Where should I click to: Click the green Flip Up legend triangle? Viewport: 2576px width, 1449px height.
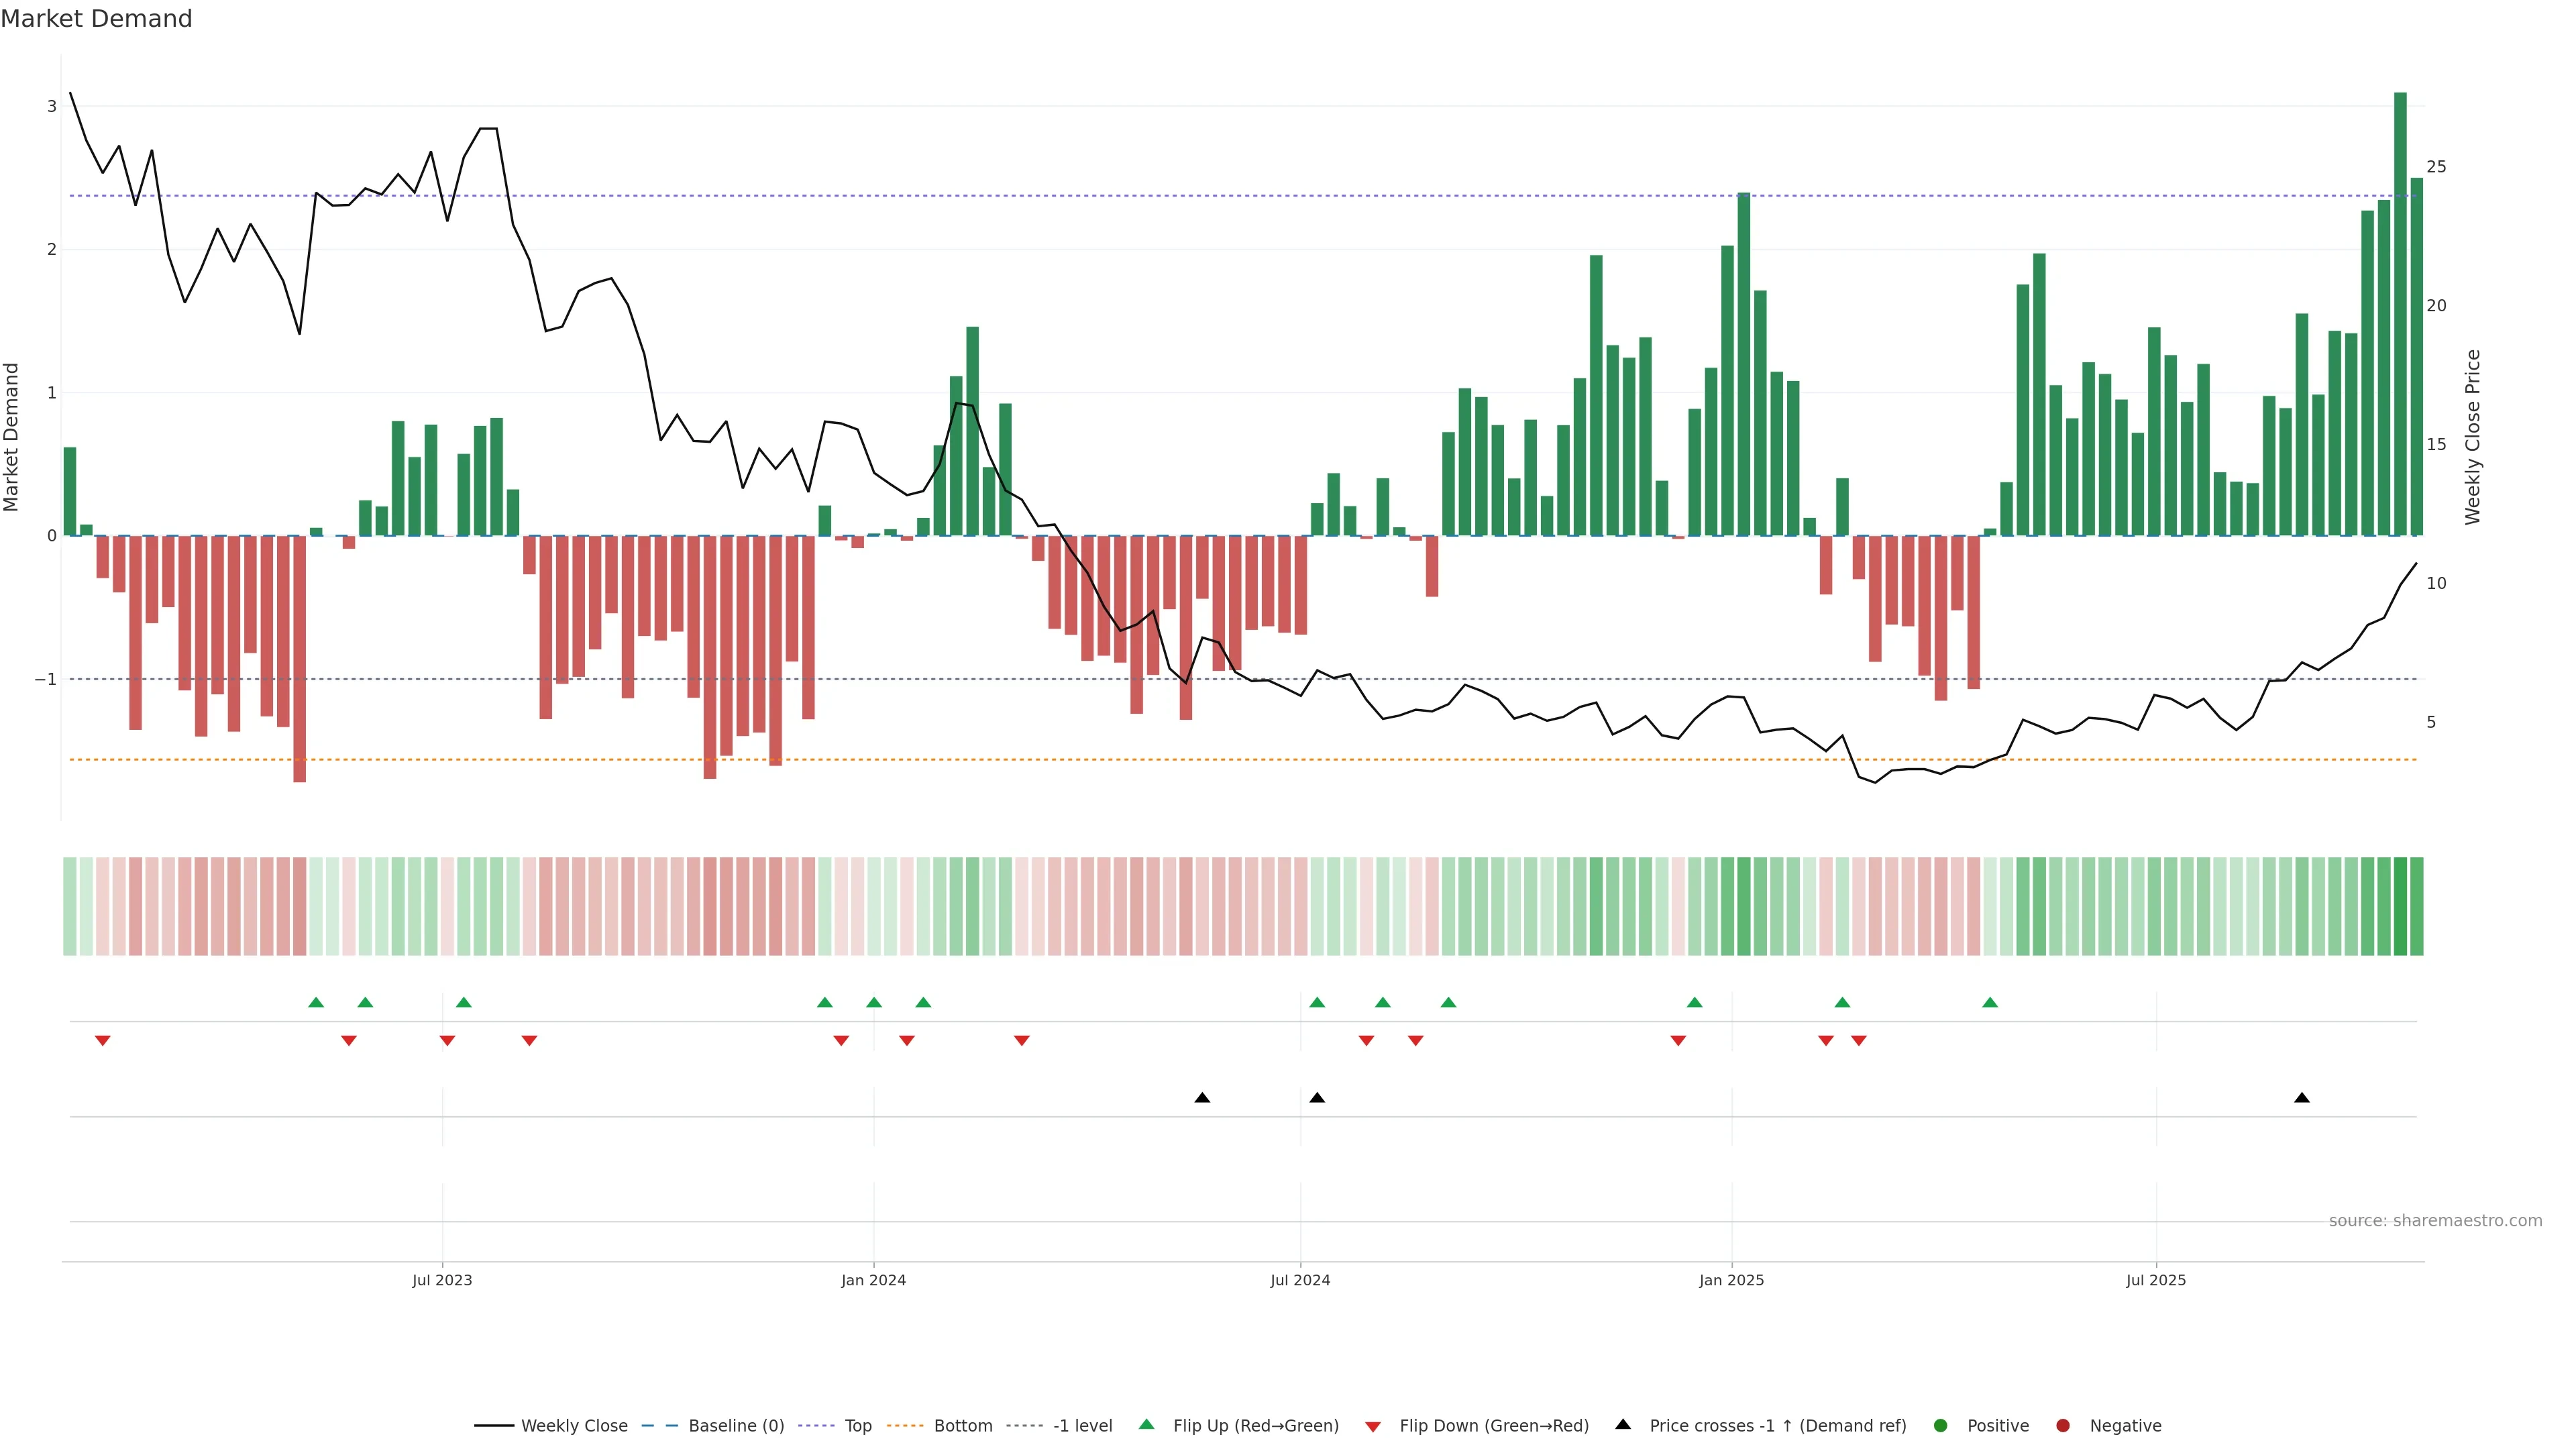click(x=1146, y=1424)
